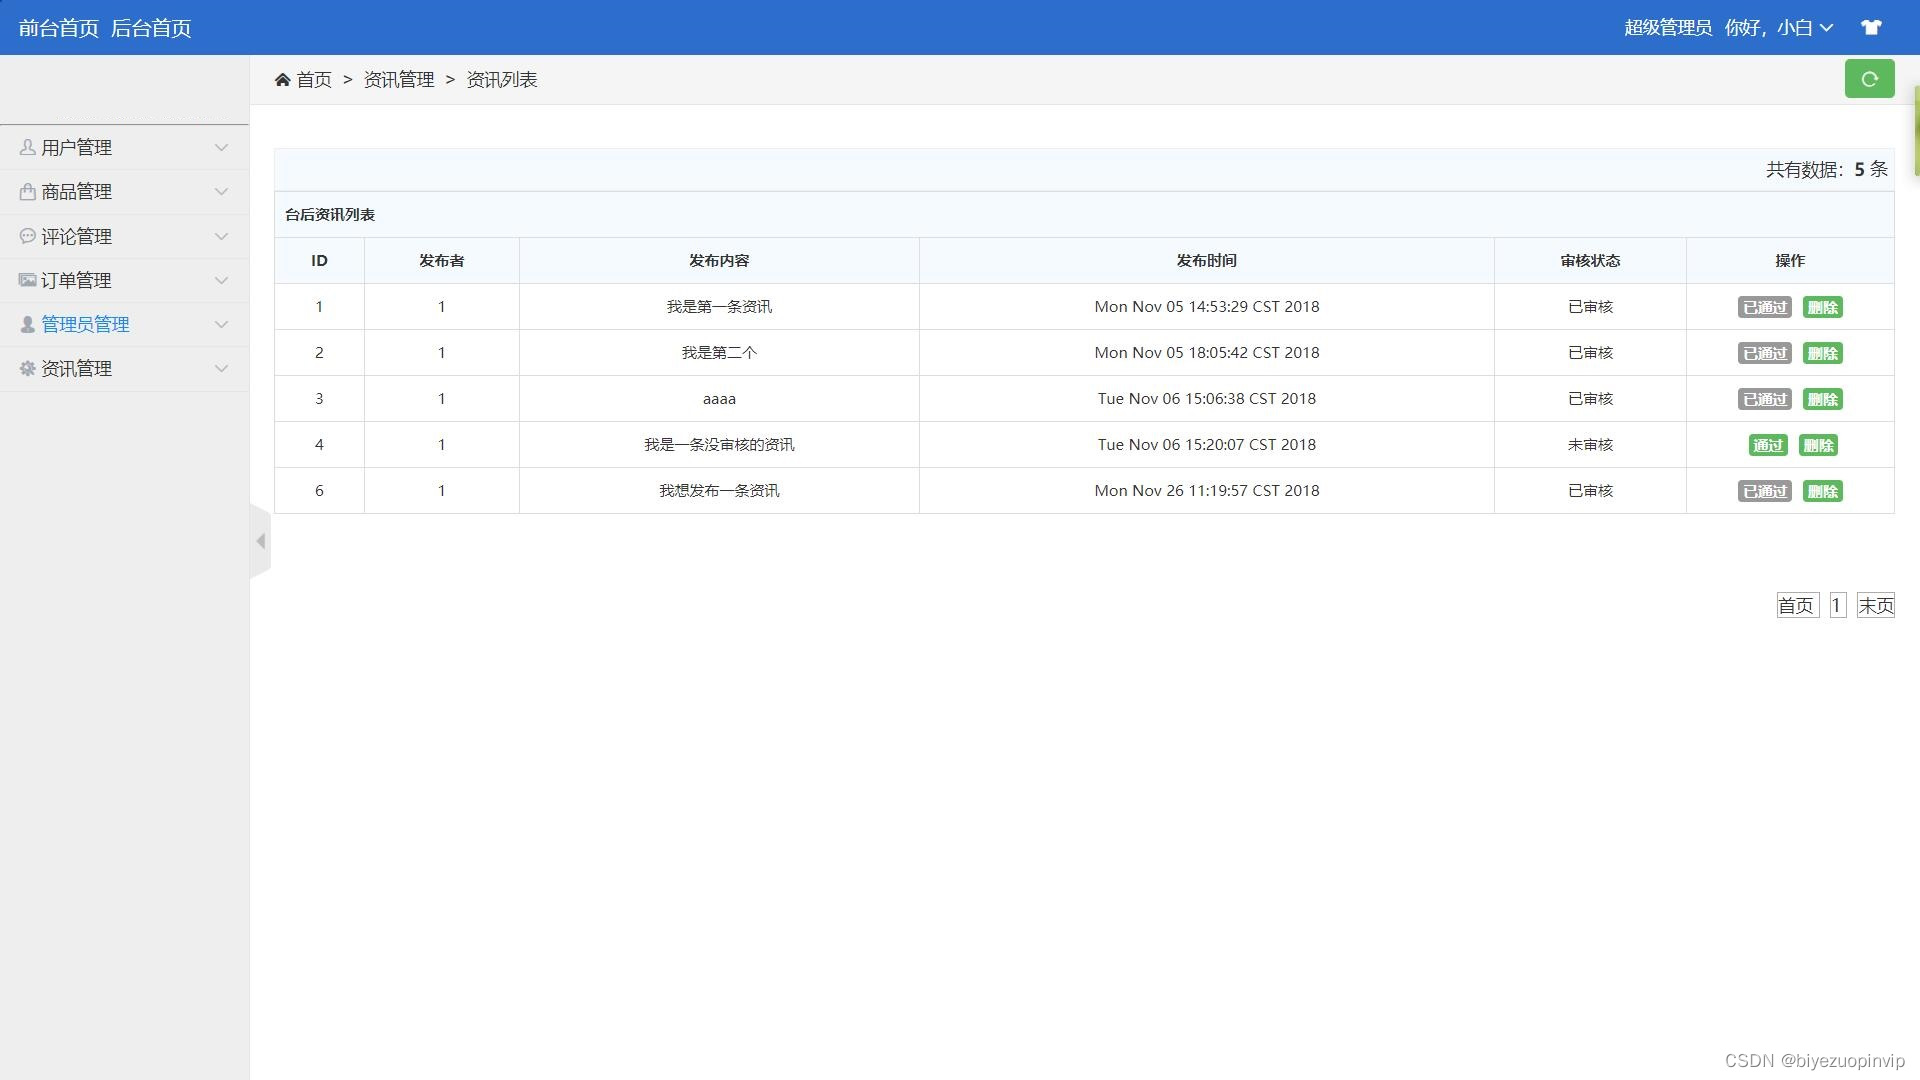
Task: Click 已通过 status badge for news ID 1
Action: point(1764,307)
